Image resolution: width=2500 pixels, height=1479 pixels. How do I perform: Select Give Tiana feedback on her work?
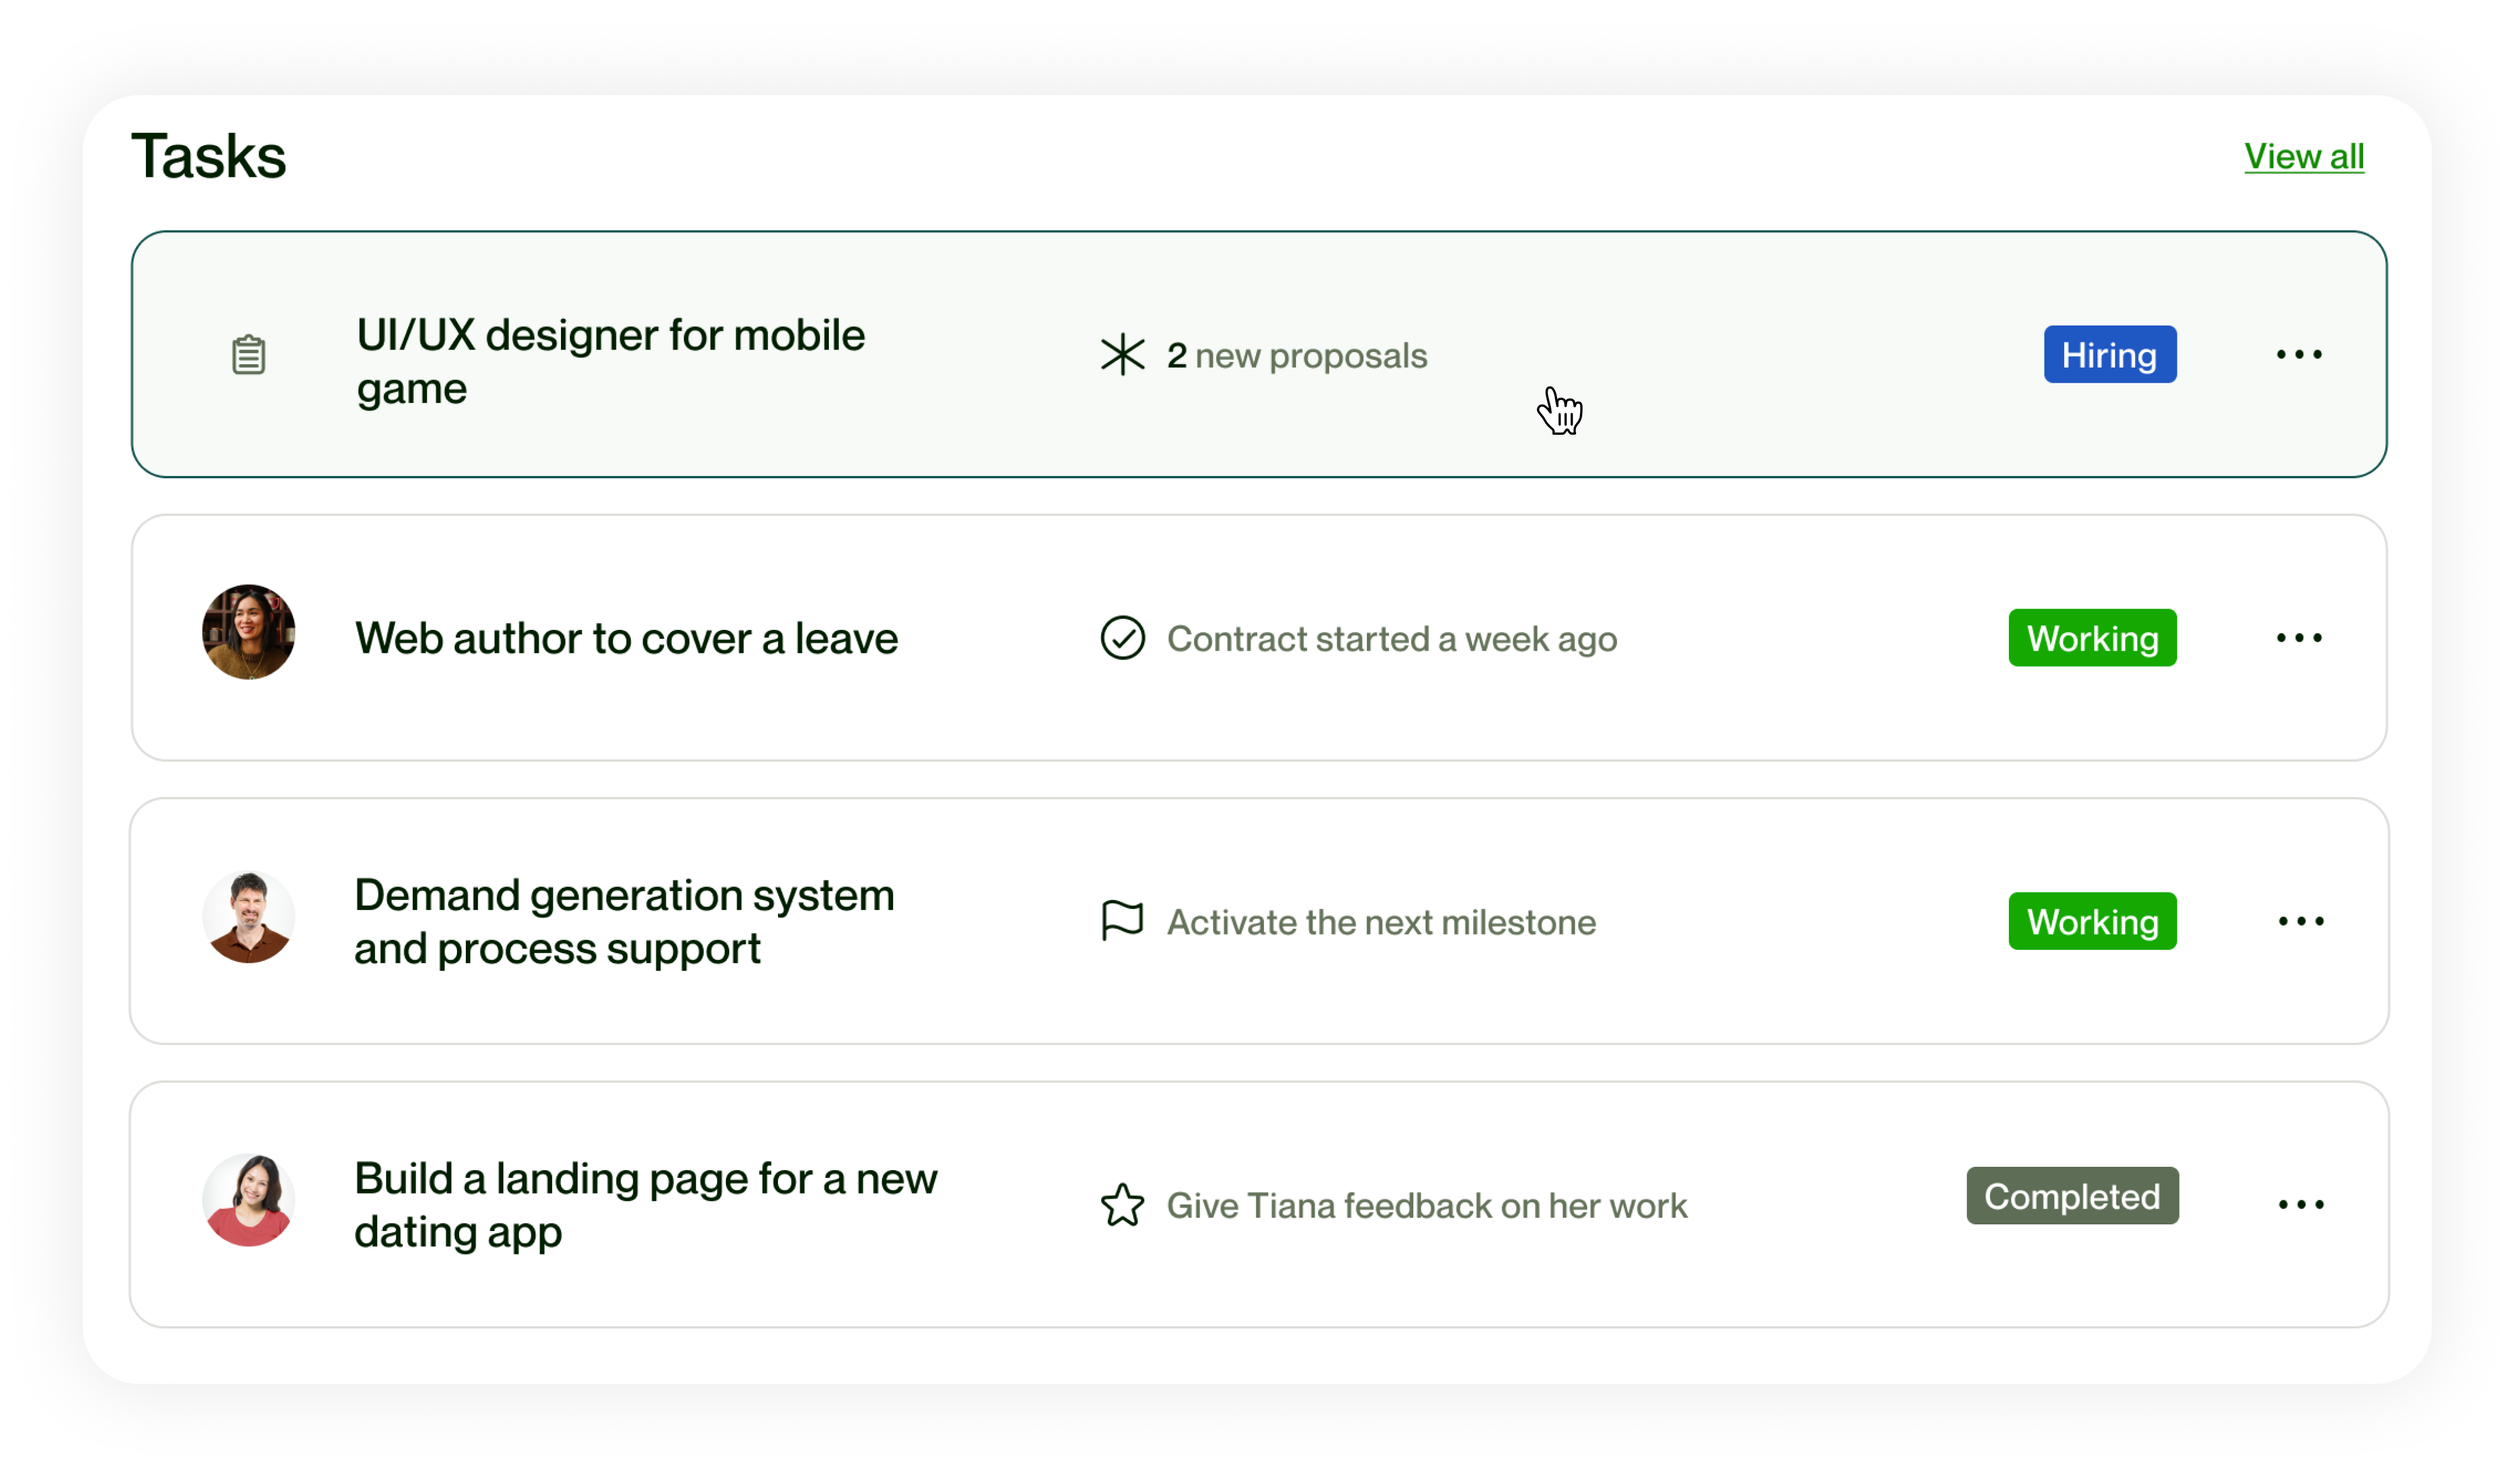pyautogui.click(x=1426, y=1206)
